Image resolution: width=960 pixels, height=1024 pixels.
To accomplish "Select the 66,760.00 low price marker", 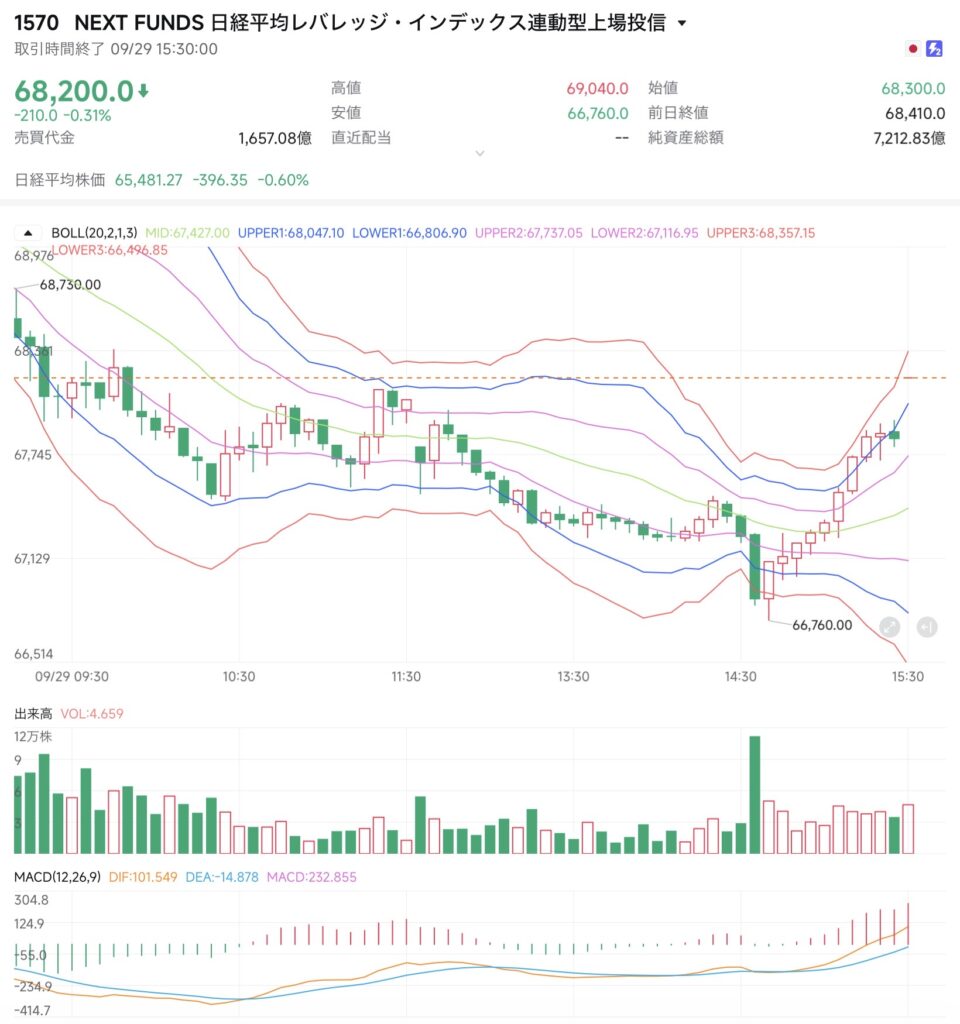I will pos(822,625).
